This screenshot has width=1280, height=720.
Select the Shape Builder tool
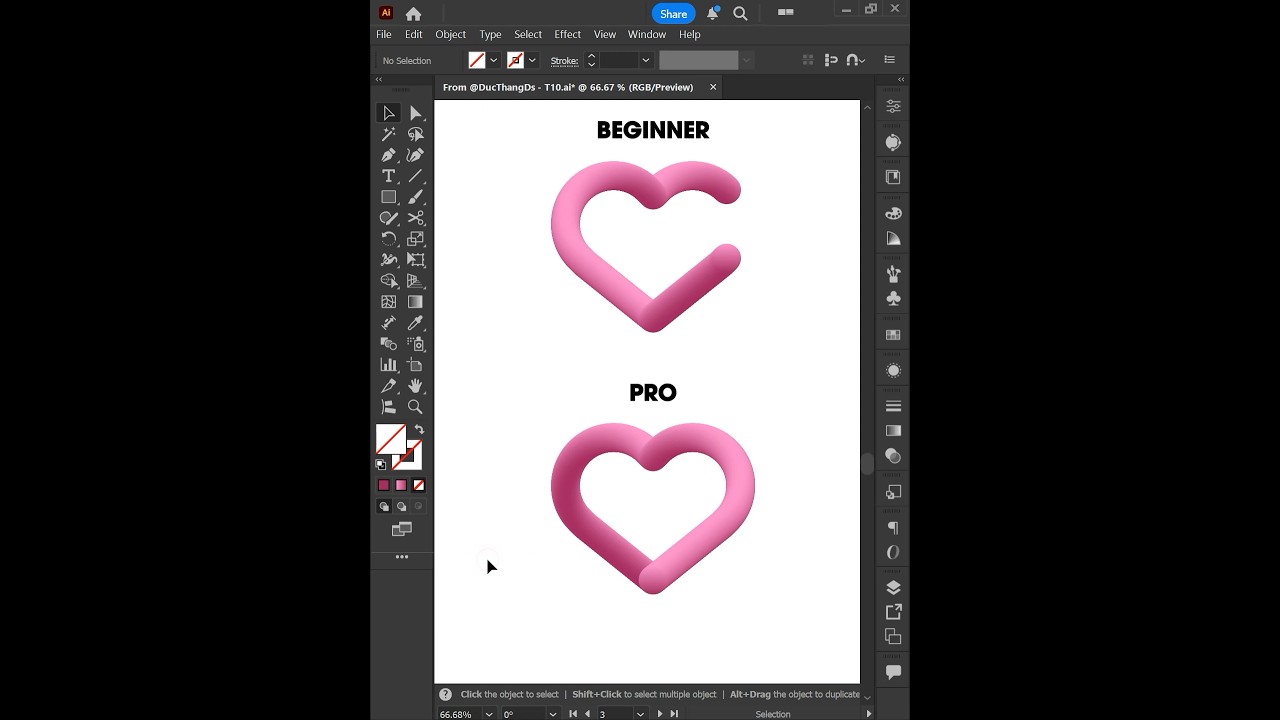click(x=389, y=281)
